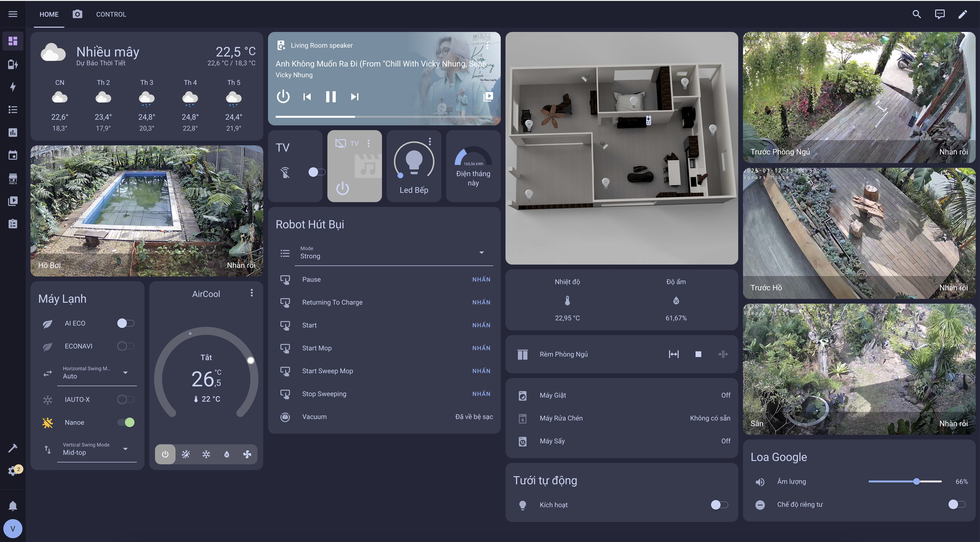Viewport: 980px width, 542px height.
Task: Toggle the AI ECO switch
Action: (125, 323)
